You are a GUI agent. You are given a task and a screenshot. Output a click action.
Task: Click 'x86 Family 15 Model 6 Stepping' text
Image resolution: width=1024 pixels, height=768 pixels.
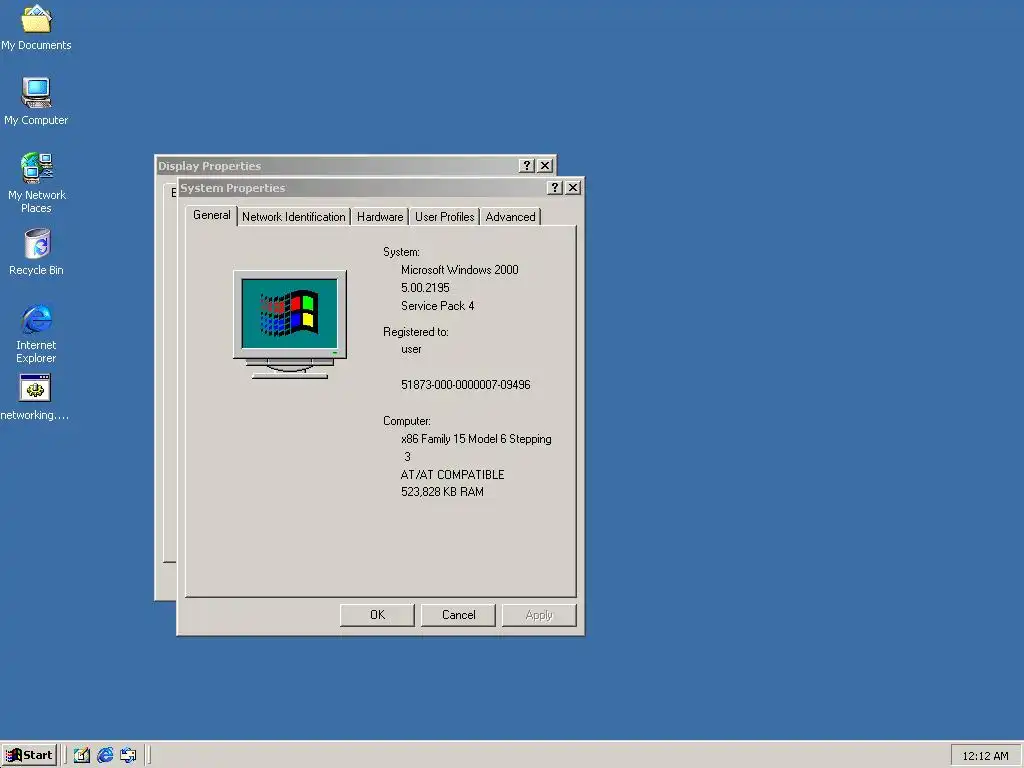click(476, 439)
